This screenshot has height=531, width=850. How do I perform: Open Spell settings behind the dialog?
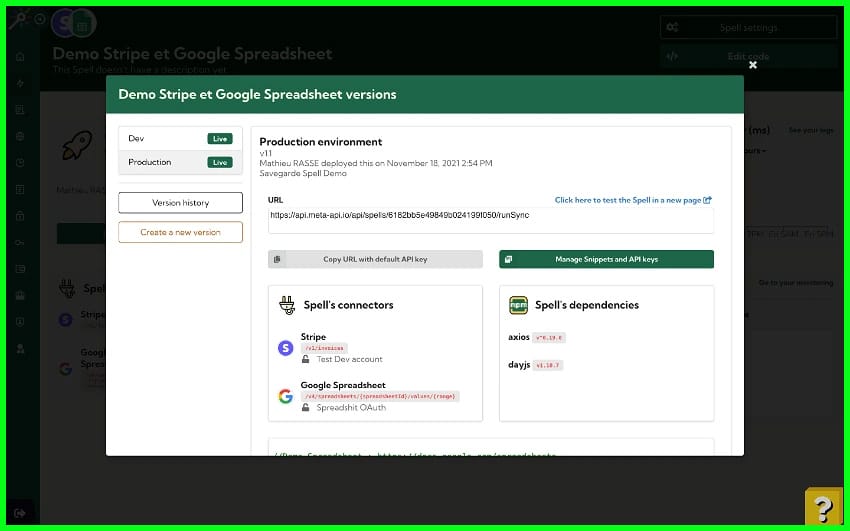(x=749, y=28)
